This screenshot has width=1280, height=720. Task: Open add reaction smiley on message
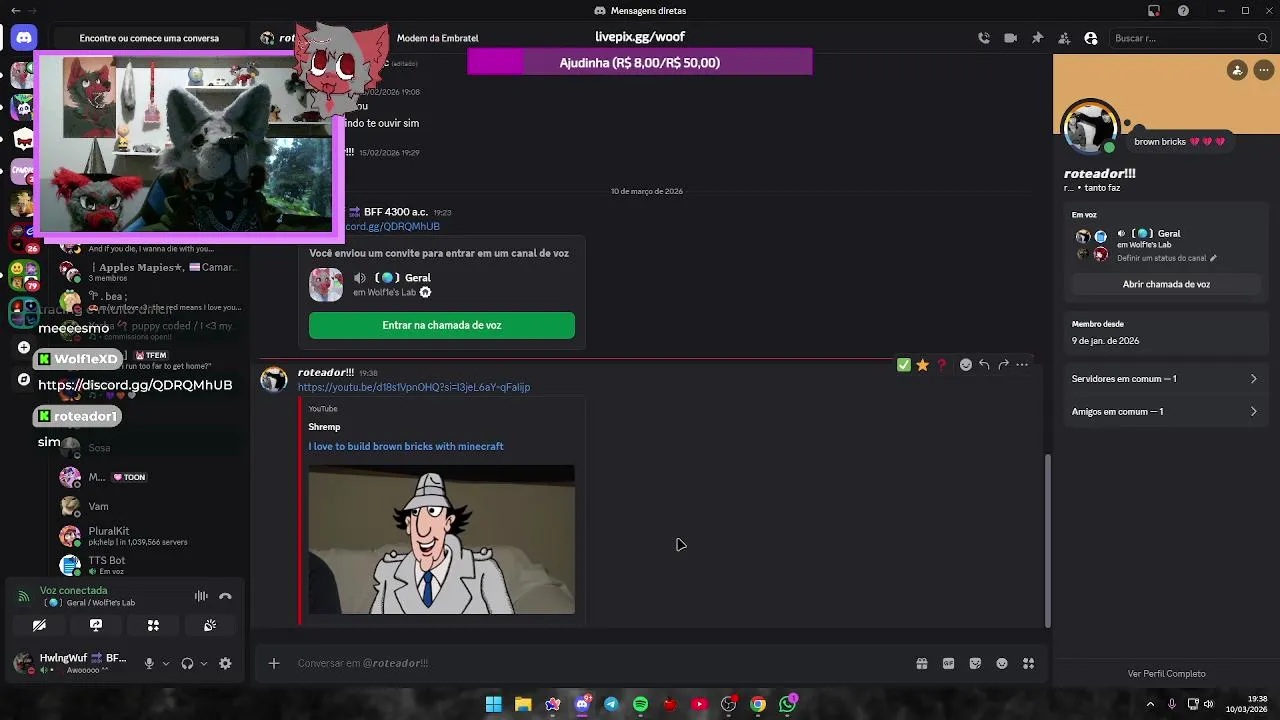point(966,365)
